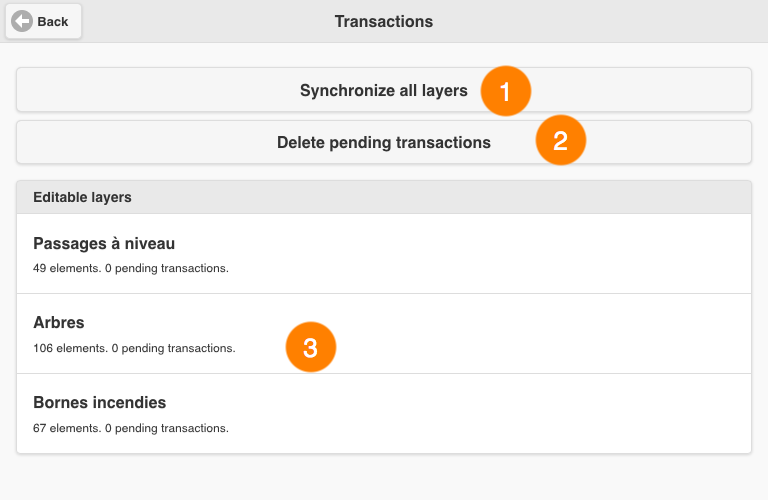The image size is (768, 500).
Task: Click the Editable layers section header
Action: pyautogui.click(x=384, y=197)
